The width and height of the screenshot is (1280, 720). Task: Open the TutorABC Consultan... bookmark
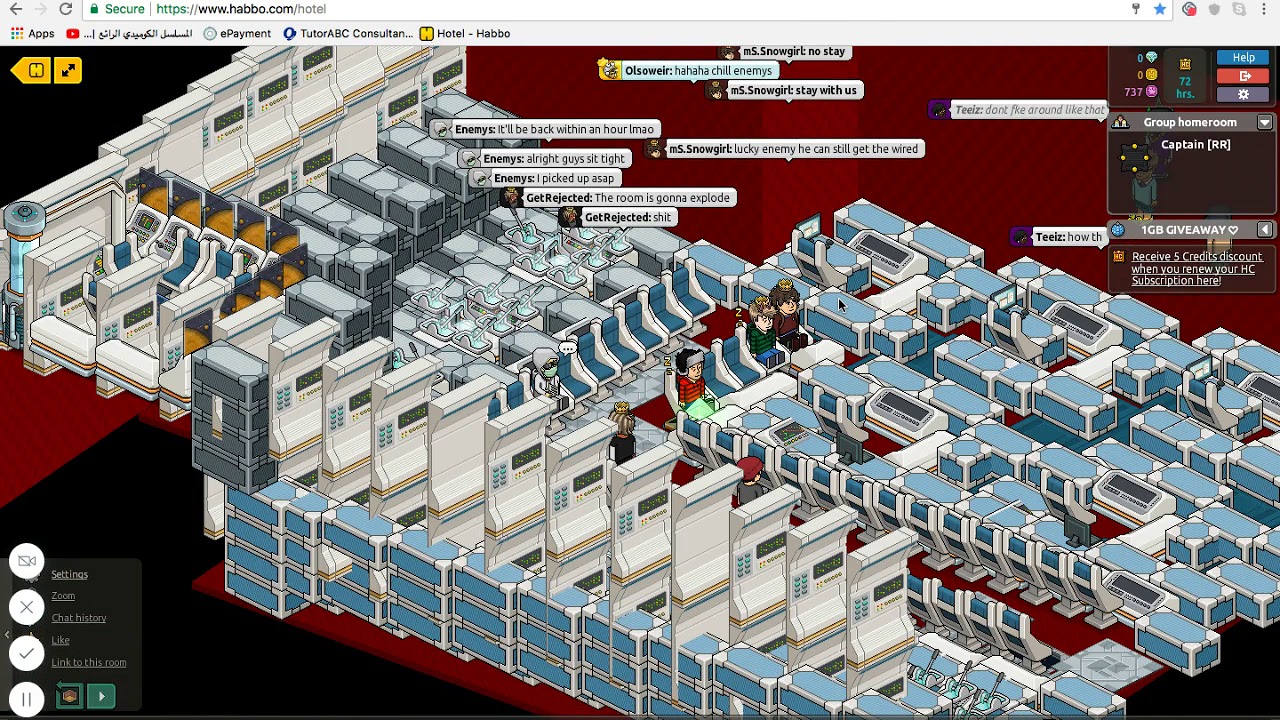[x=348, y=33]
